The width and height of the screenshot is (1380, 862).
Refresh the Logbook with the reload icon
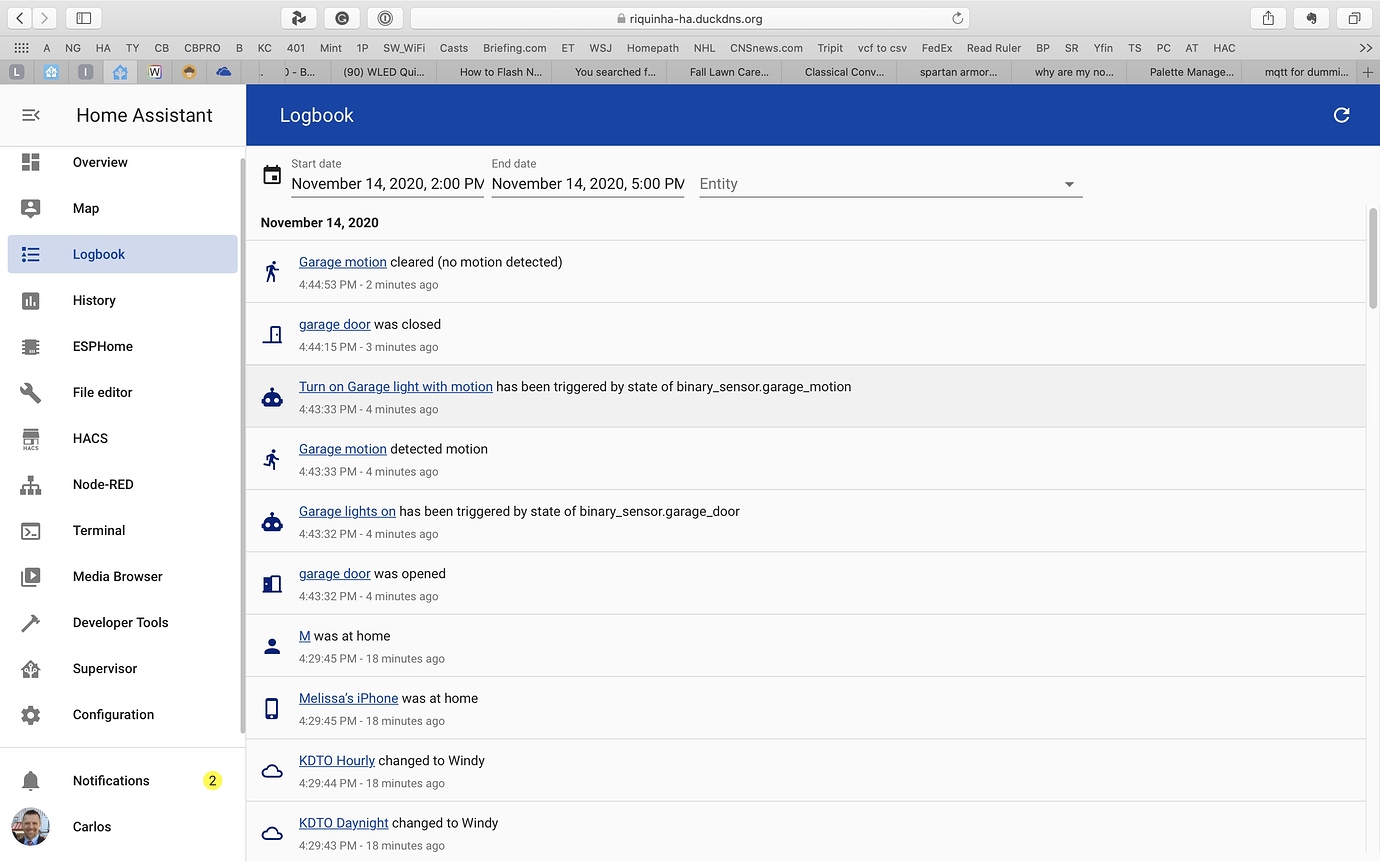pos(1342,115)
